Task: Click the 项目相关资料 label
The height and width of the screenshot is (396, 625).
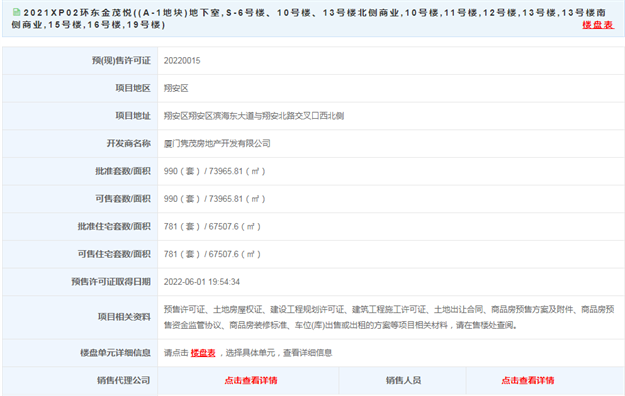Action: 124,317
